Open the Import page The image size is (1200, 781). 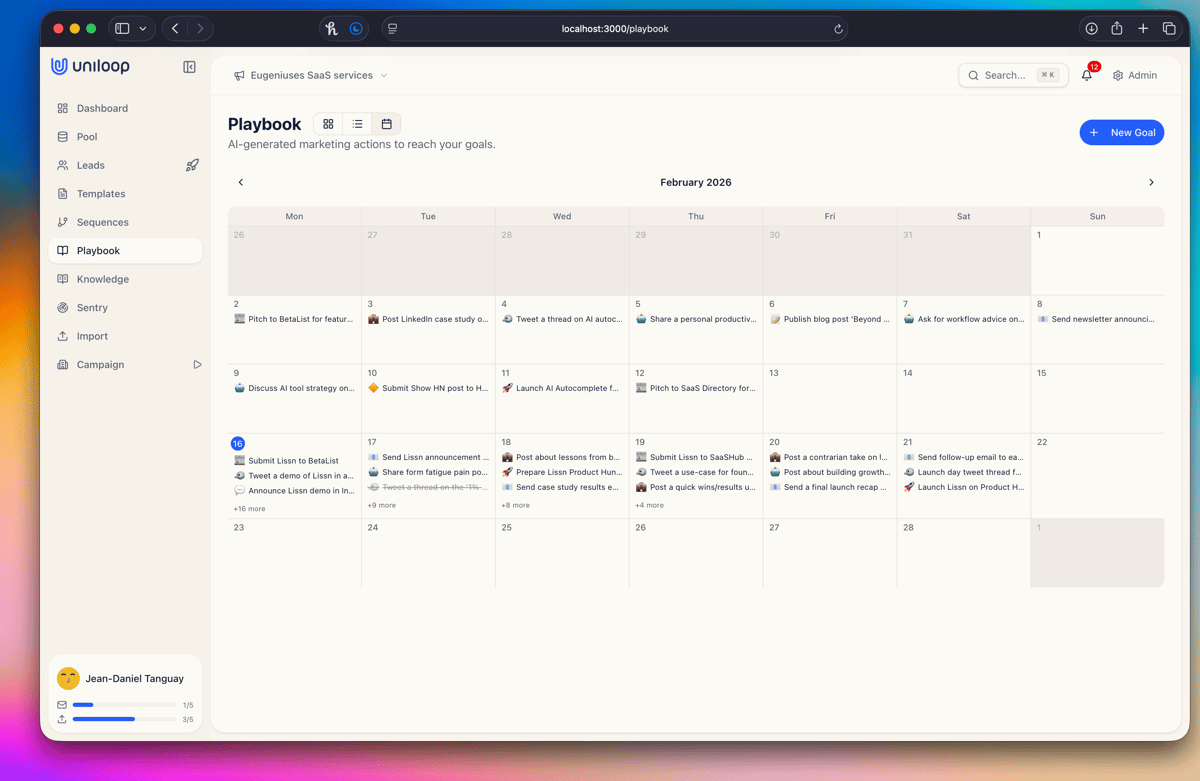(125, 336)
